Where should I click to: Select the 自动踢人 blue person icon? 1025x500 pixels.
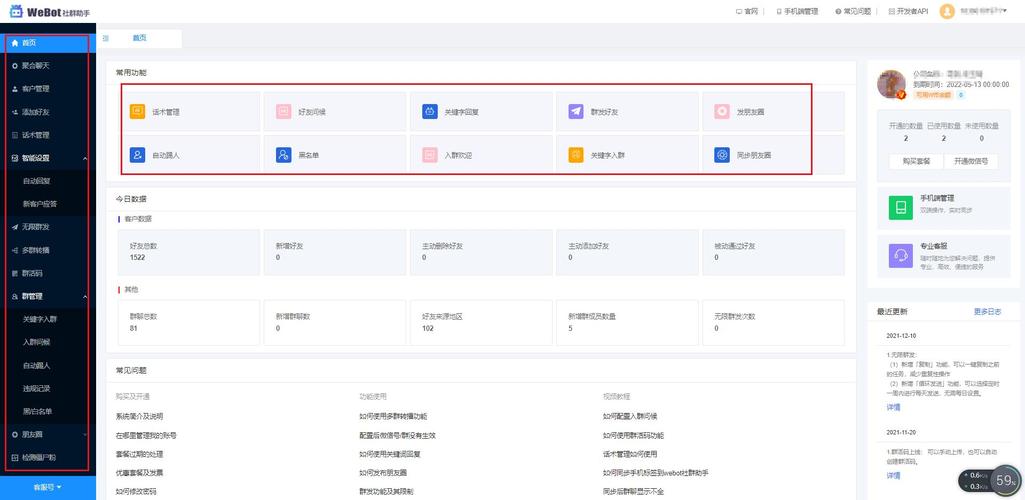(137, 155)
